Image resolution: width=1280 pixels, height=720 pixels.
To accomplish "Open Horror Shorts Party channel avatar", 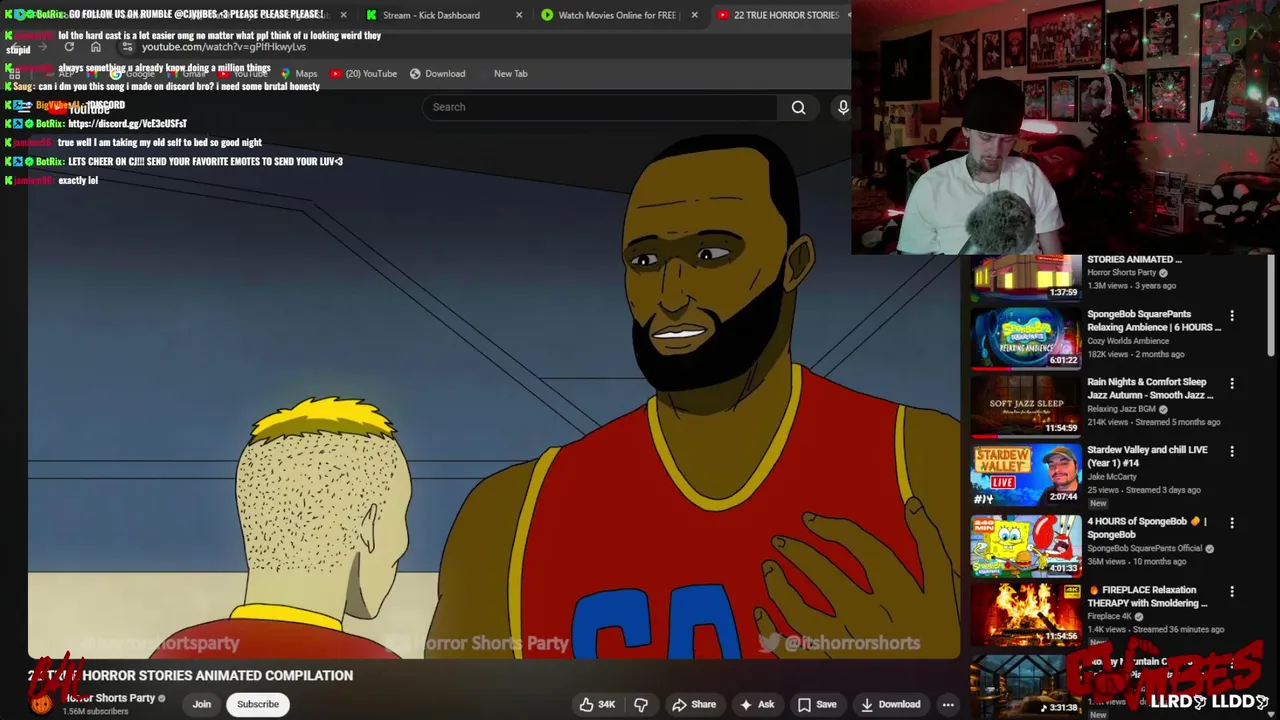I will point(41,704).
